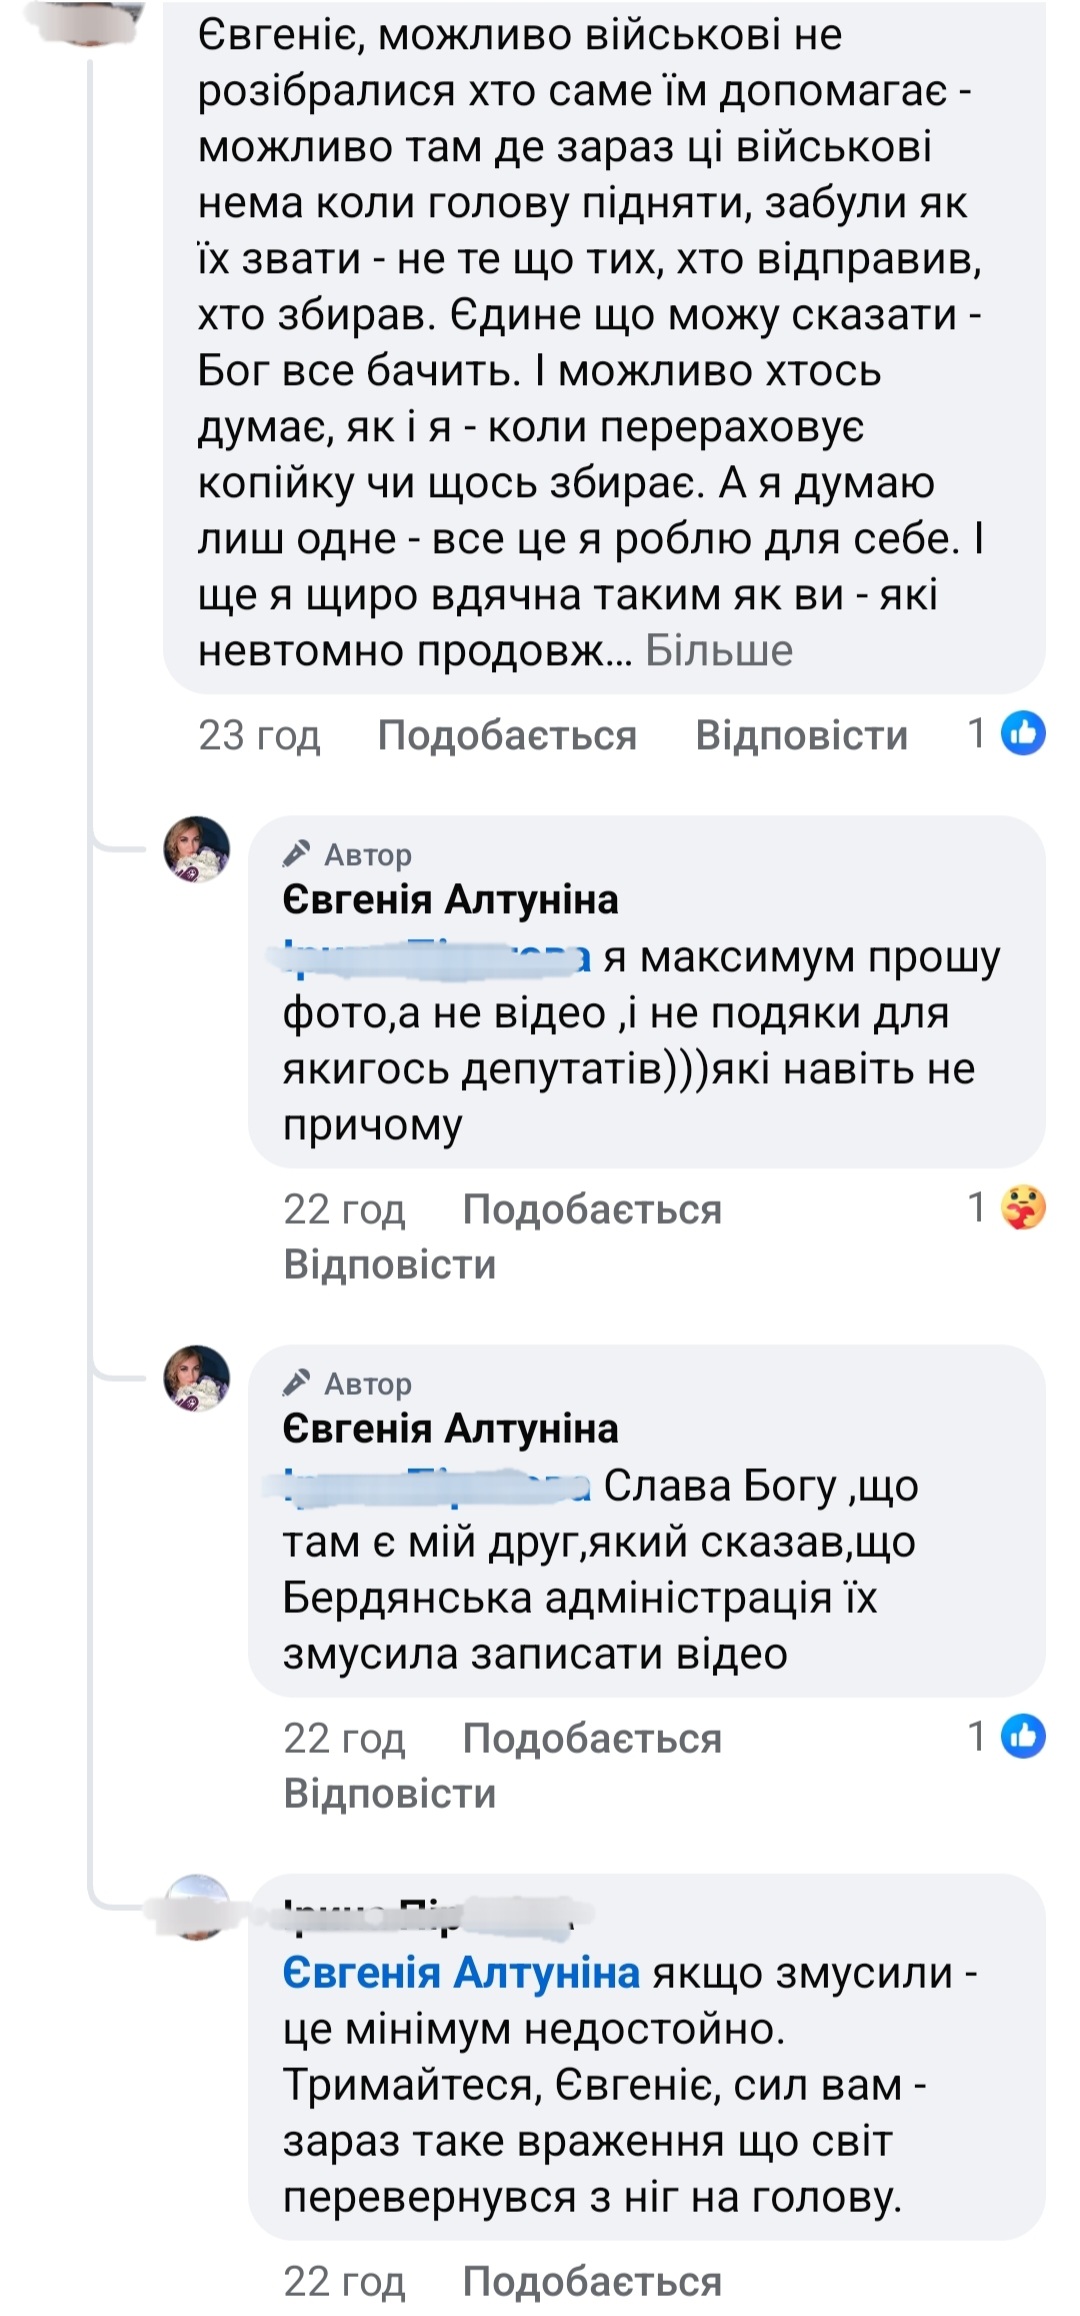Click the care emoji reaction on the фото comment
The image size is (1080, 2316).
tap(1023, 1208)
